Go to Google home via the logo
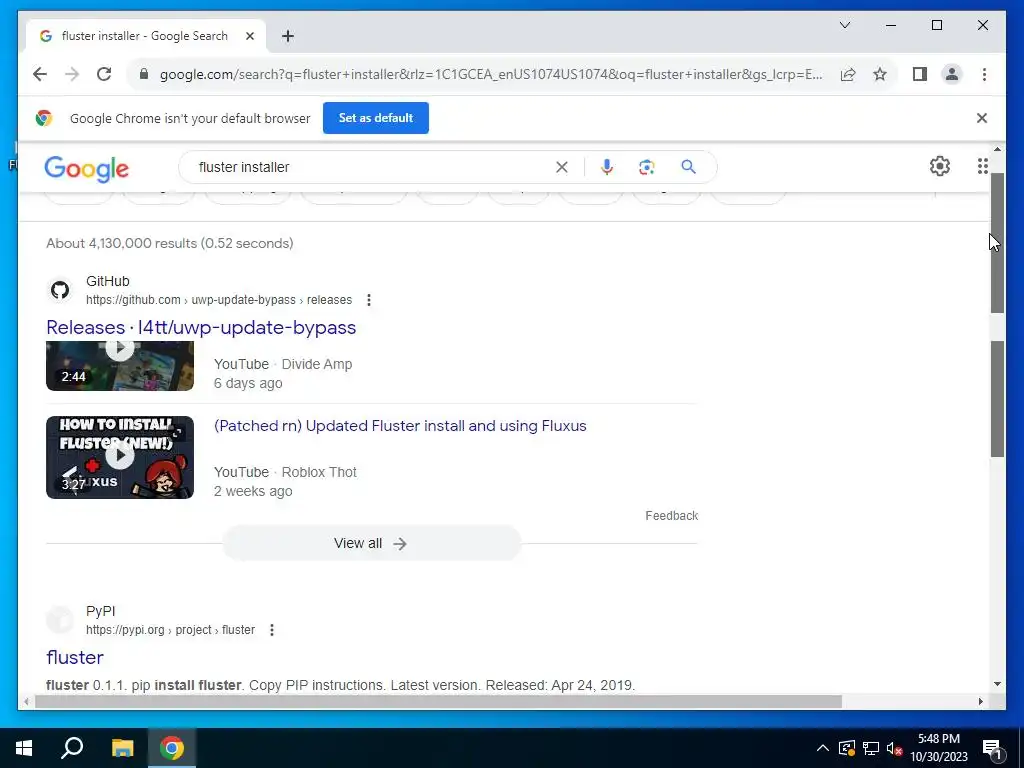 [86, 168]
